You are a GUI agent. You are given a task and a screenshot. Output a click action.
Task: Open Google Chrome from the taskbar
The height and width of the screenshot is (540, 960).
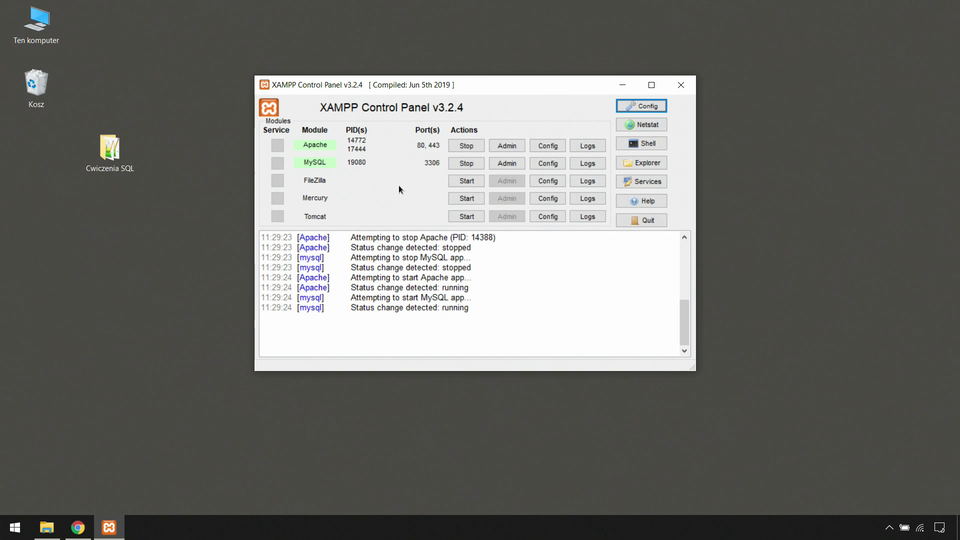[x=78, y=527]
